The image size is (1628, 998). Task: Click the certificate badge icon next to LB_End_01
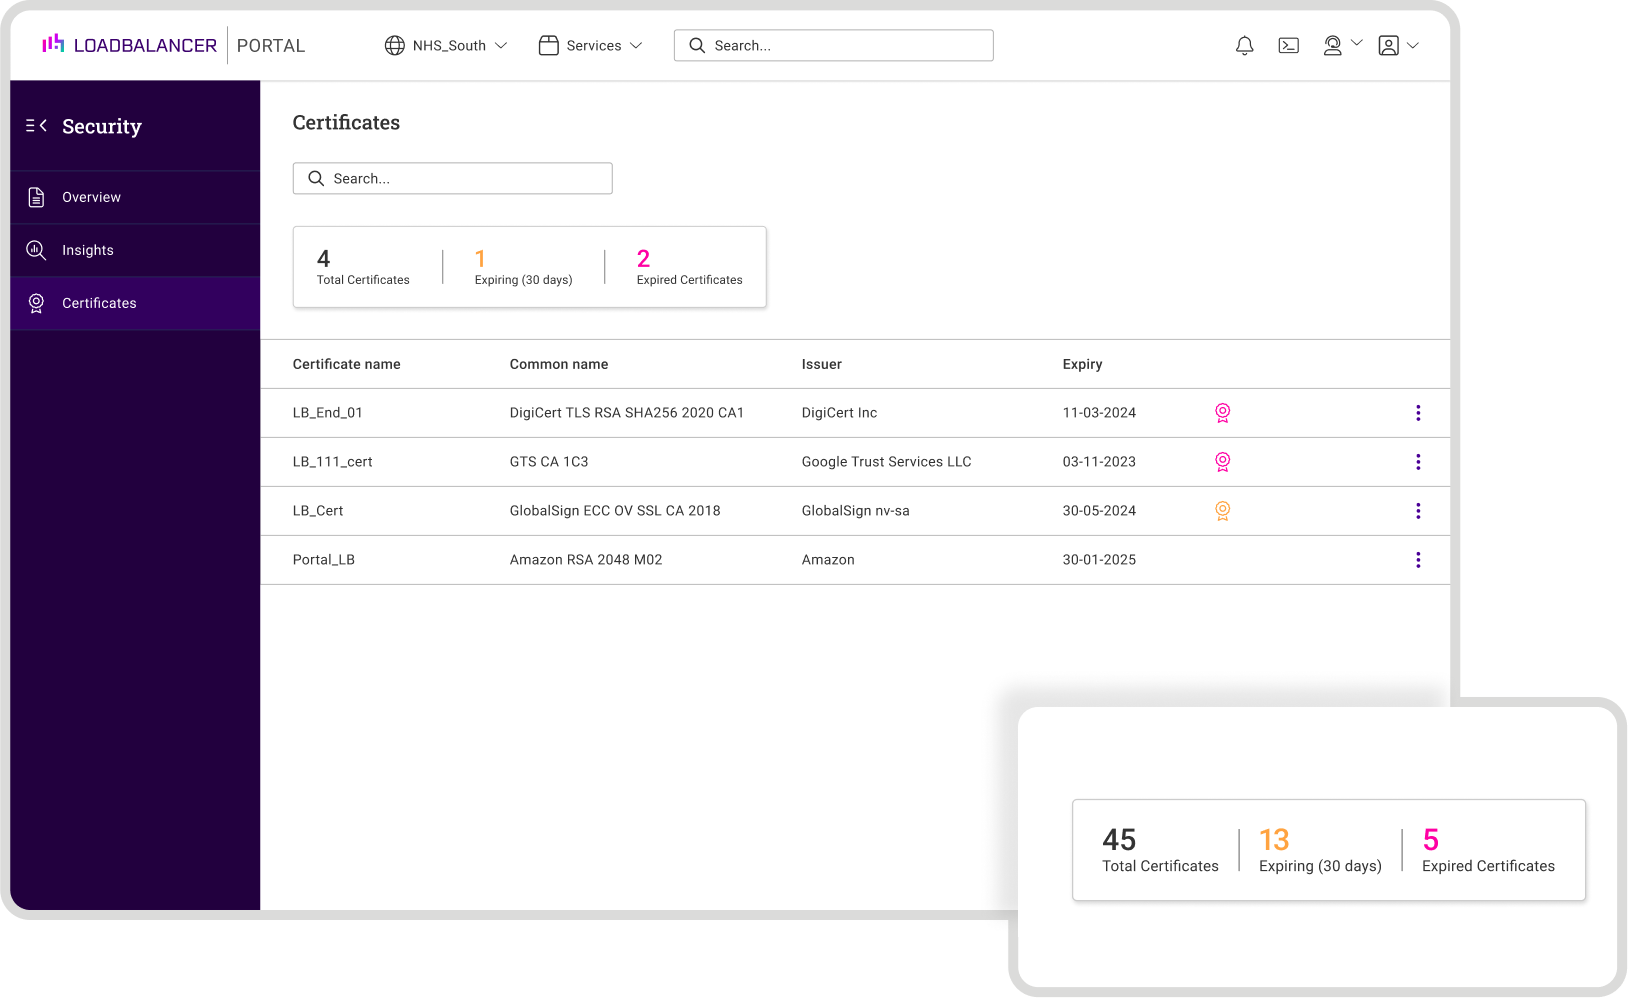1222,412
